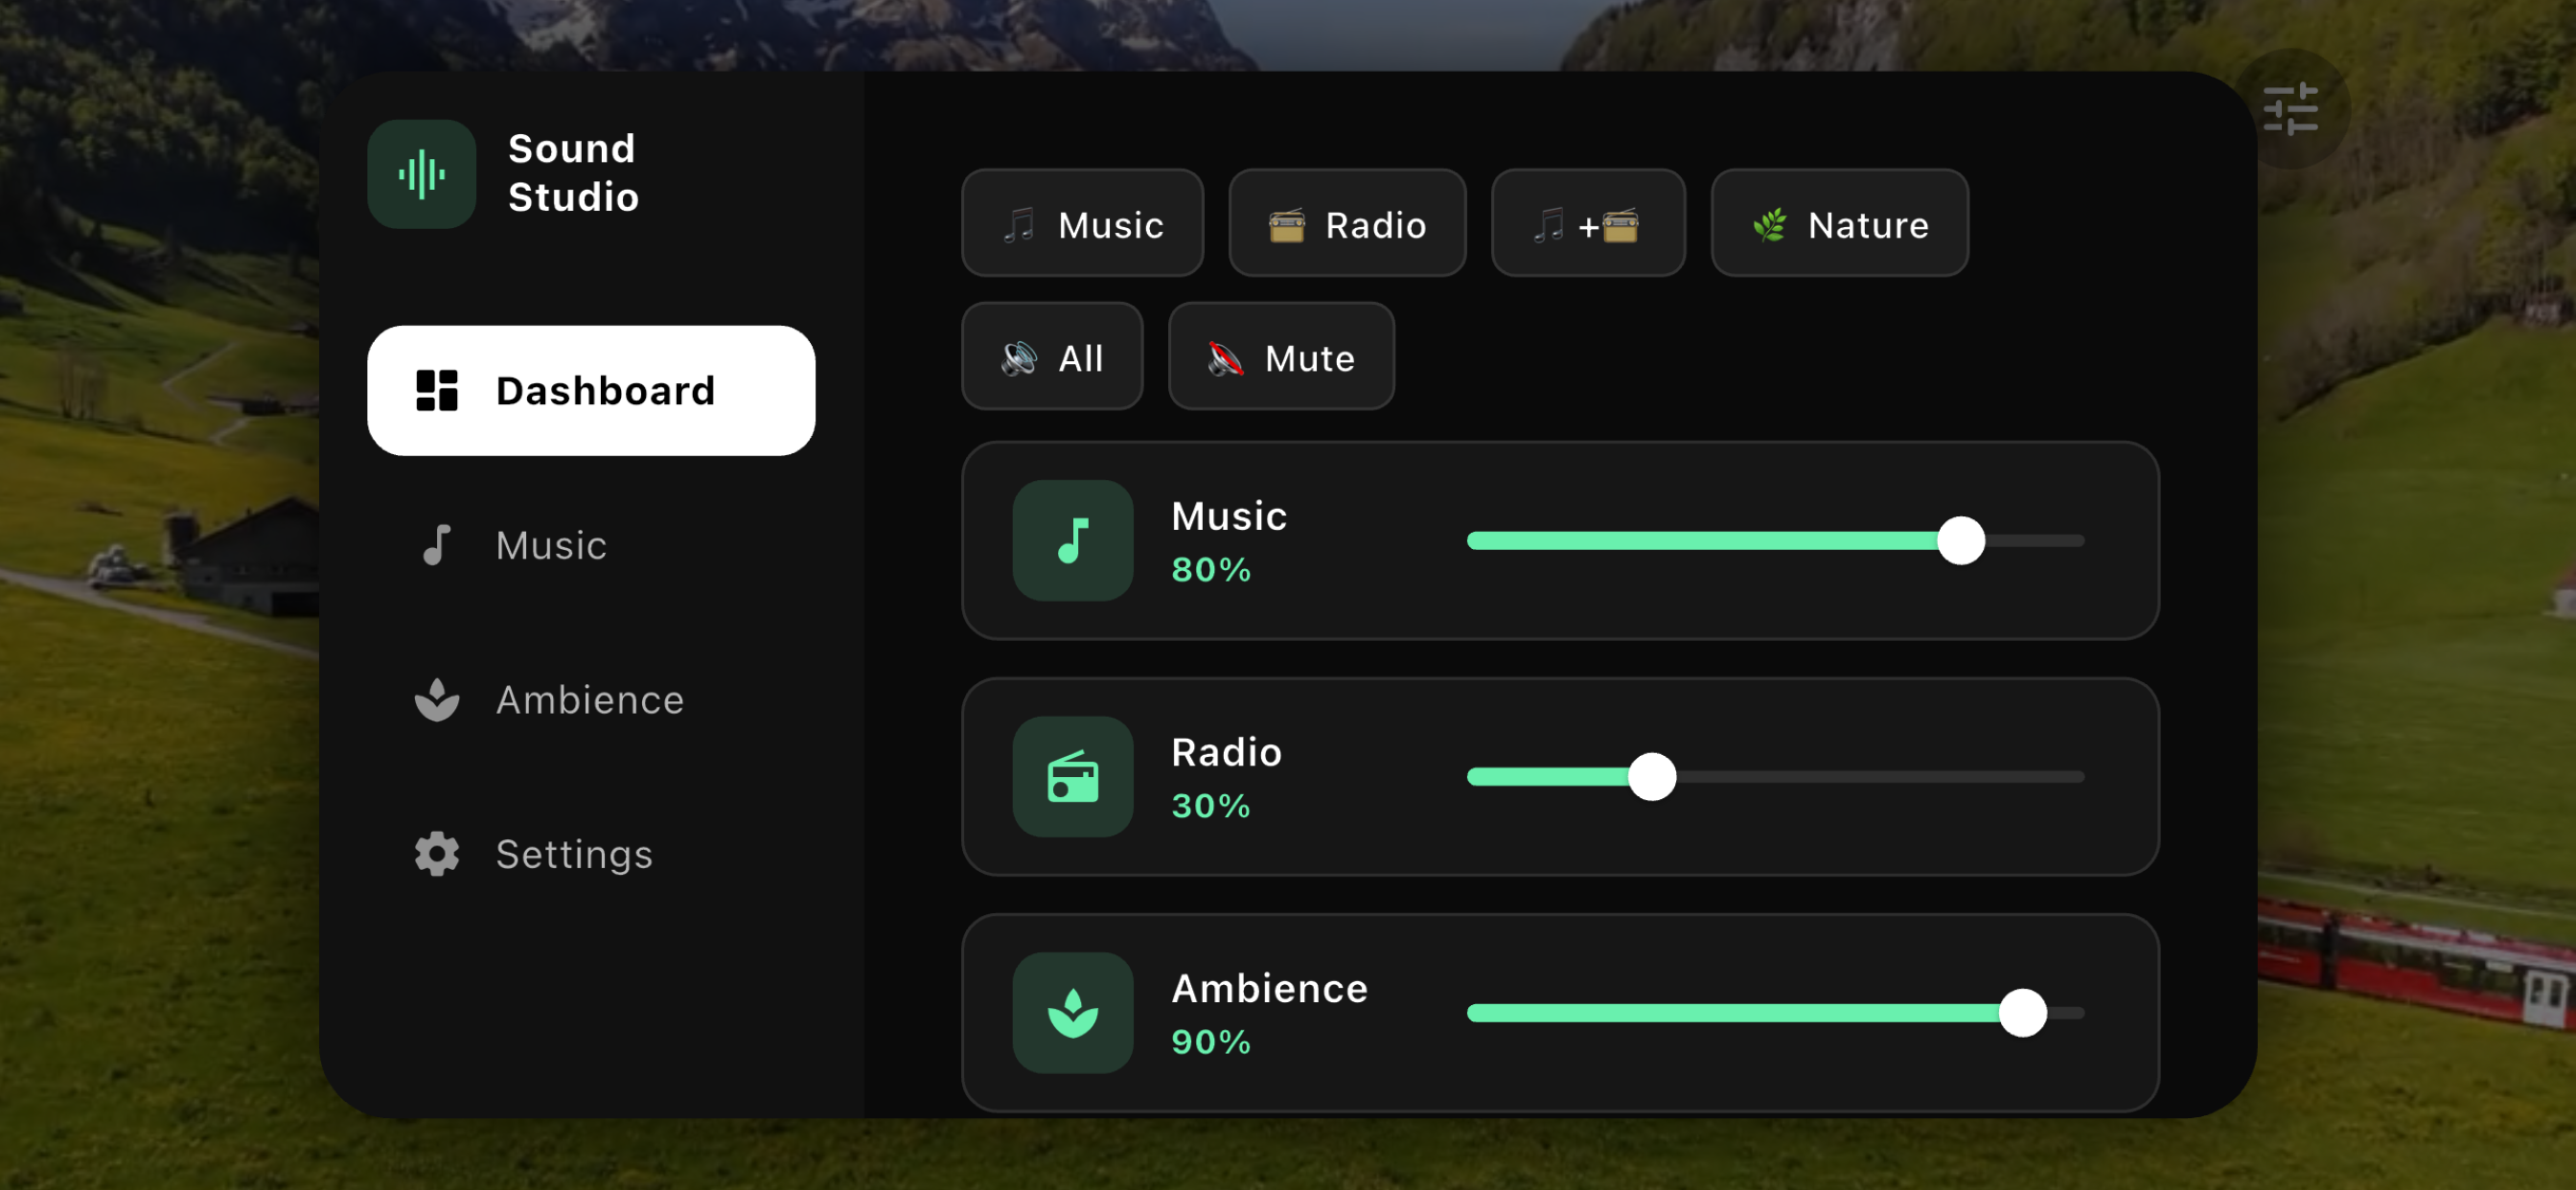Click the green Ambience leaf icon tile

click(x=1072, y=1012)
